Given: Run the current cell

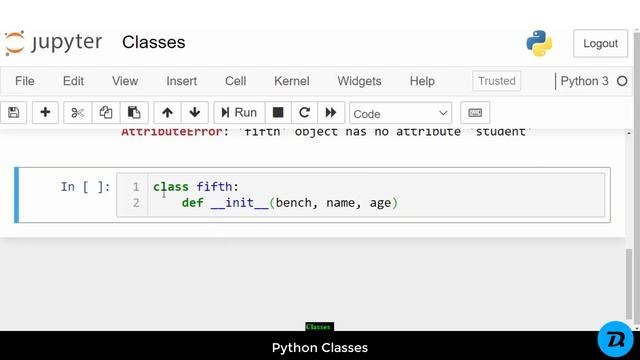Looking at the screenshot, I should [239, 113].
